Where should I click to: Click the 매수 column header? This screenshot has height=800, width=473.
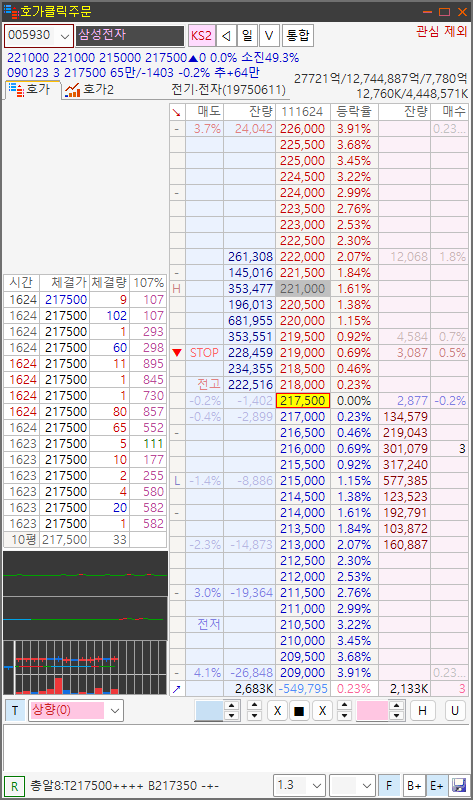[x=450, y=112]
